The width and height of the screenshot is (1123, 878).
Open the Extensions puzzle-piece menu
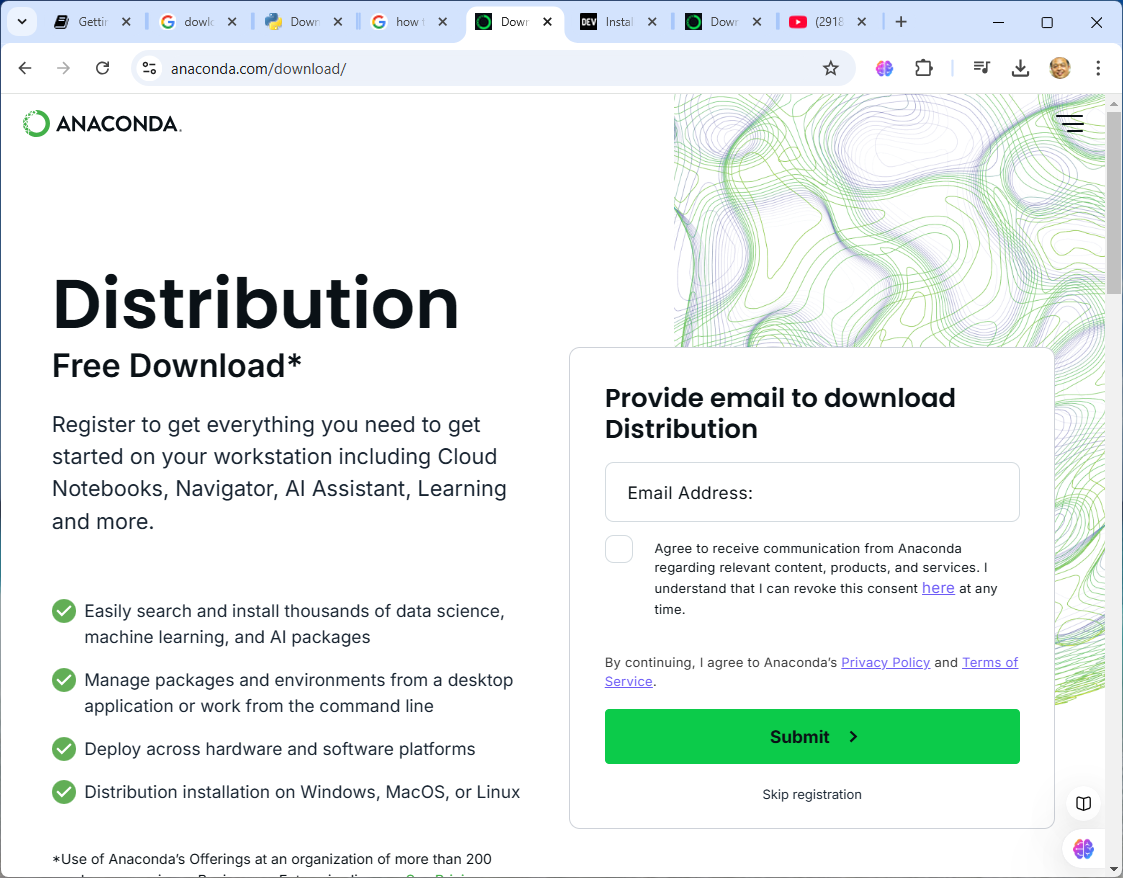click(924, 68)
